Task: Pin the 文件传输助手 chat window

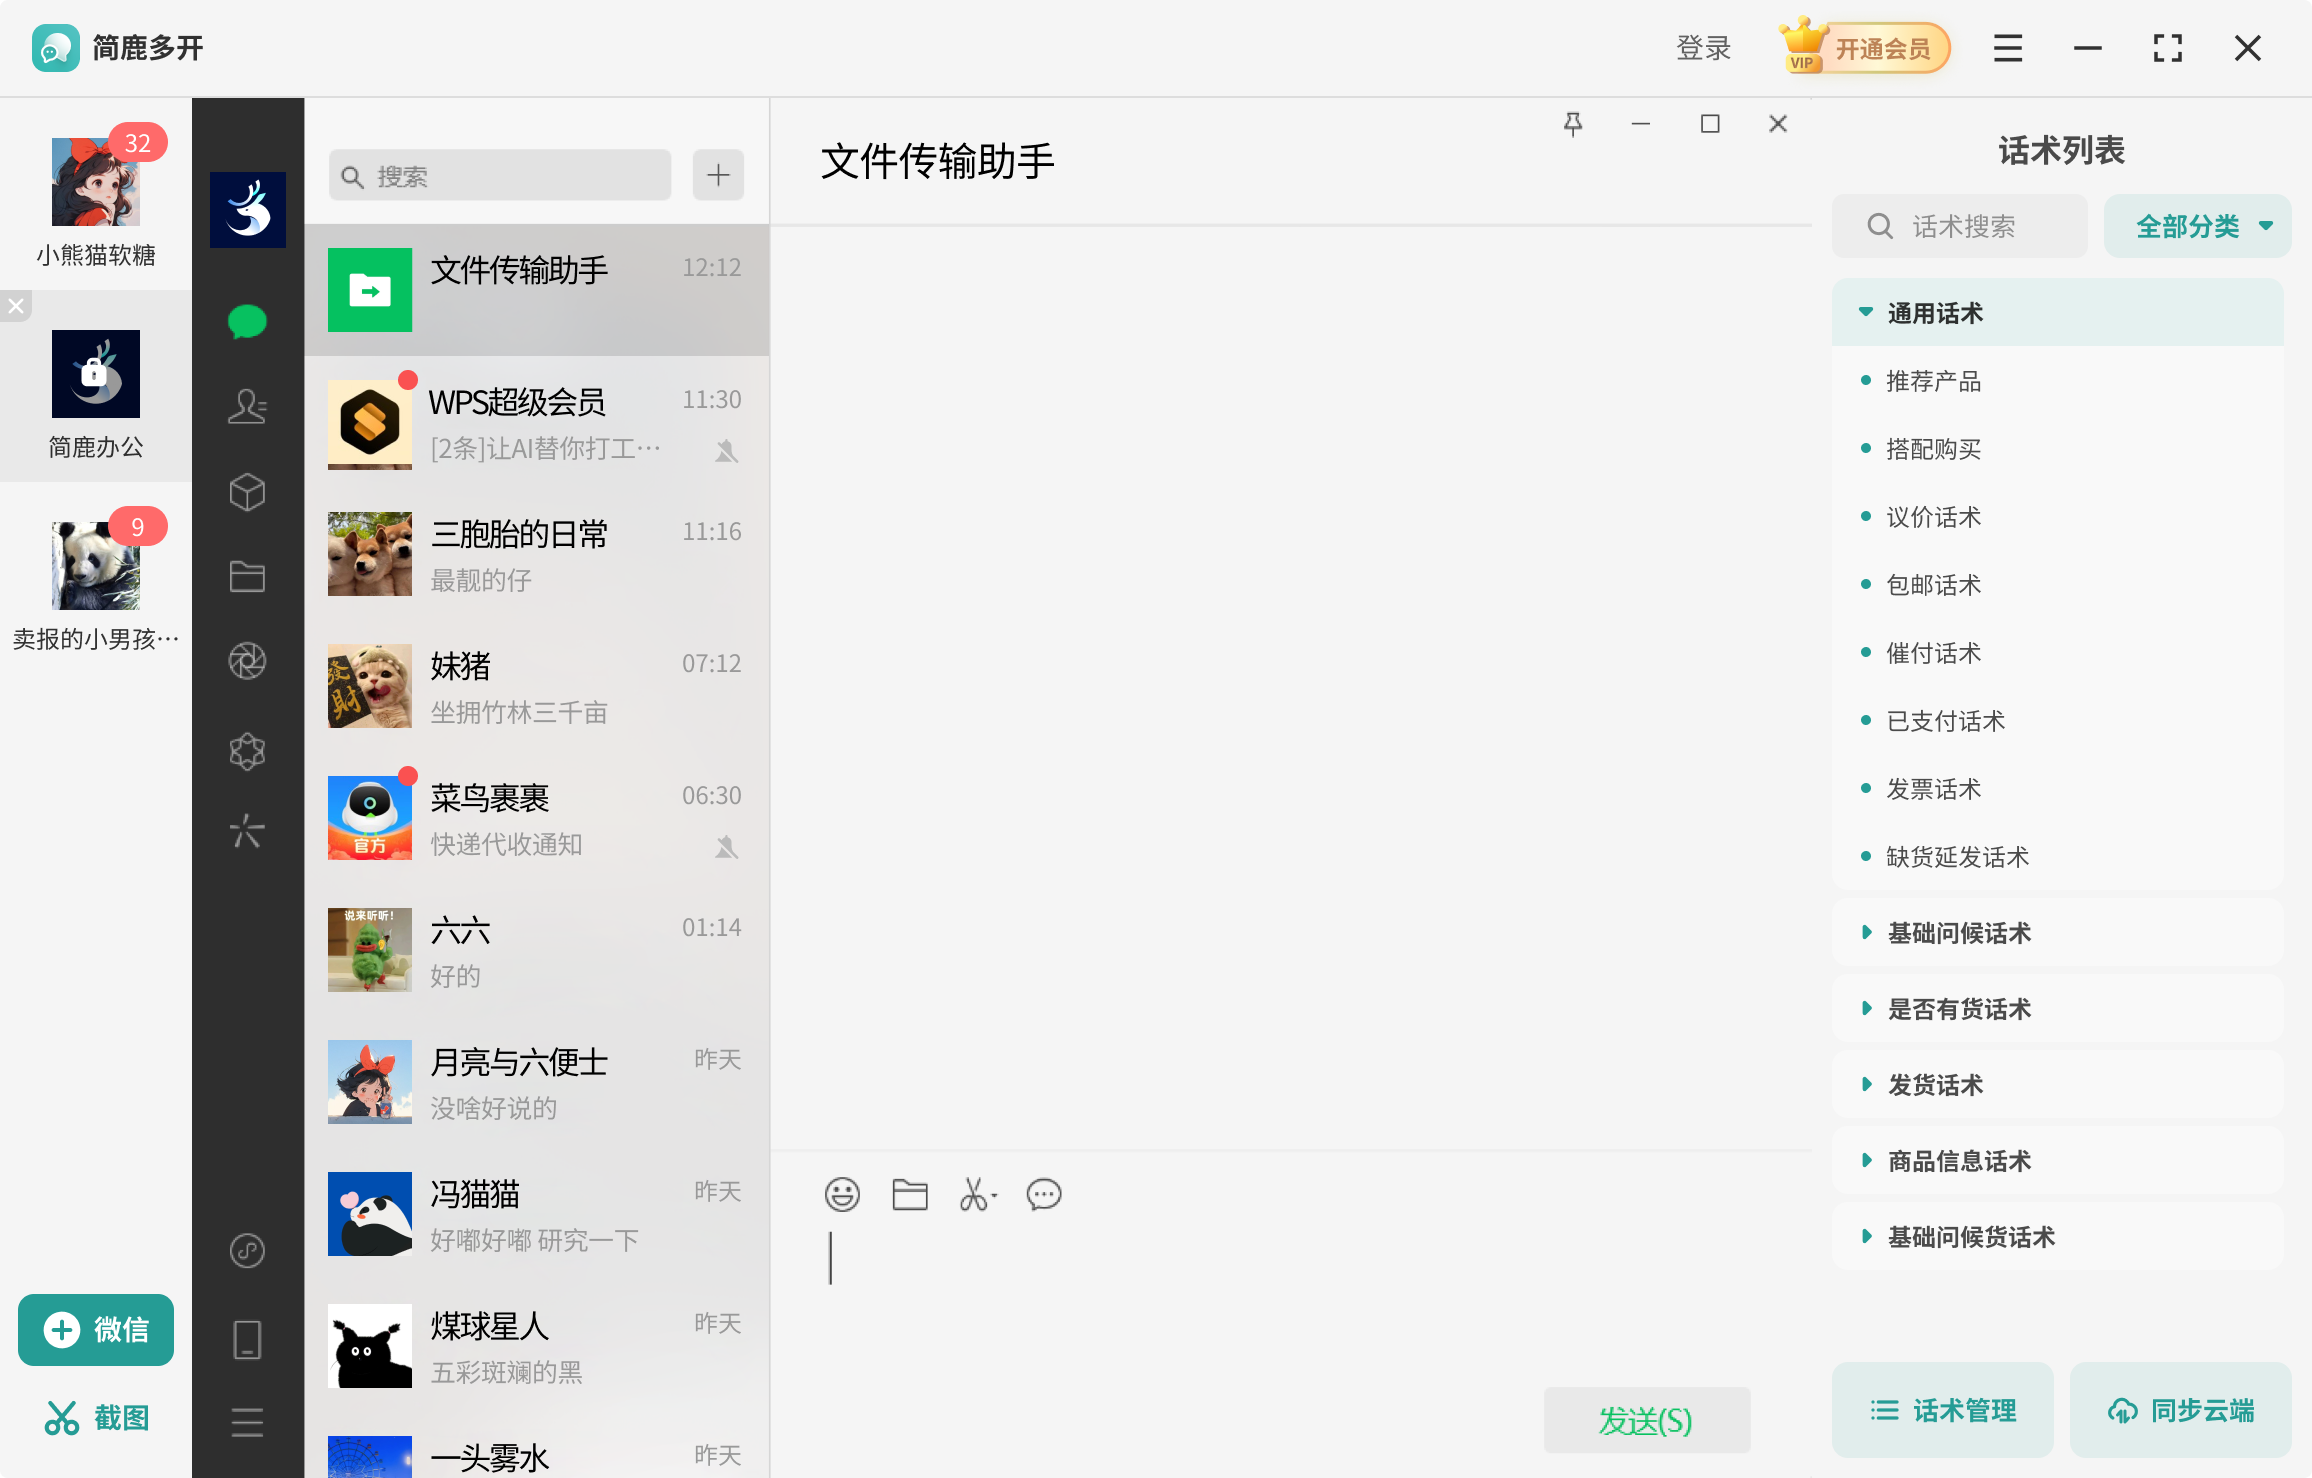Action: pyautogui.click(x=1573, y=123)
